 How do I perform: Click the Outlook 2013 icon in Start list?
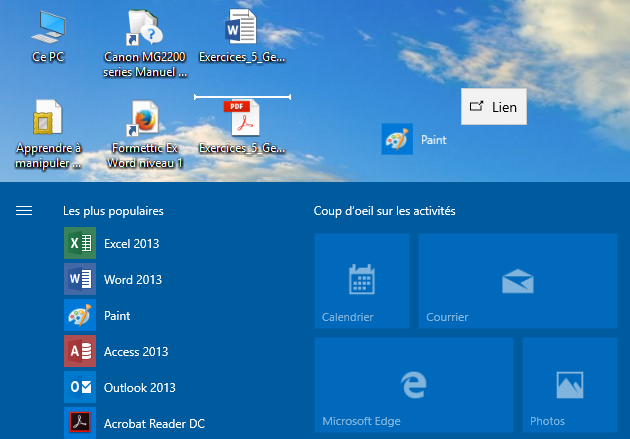click(x=80, y=387)
